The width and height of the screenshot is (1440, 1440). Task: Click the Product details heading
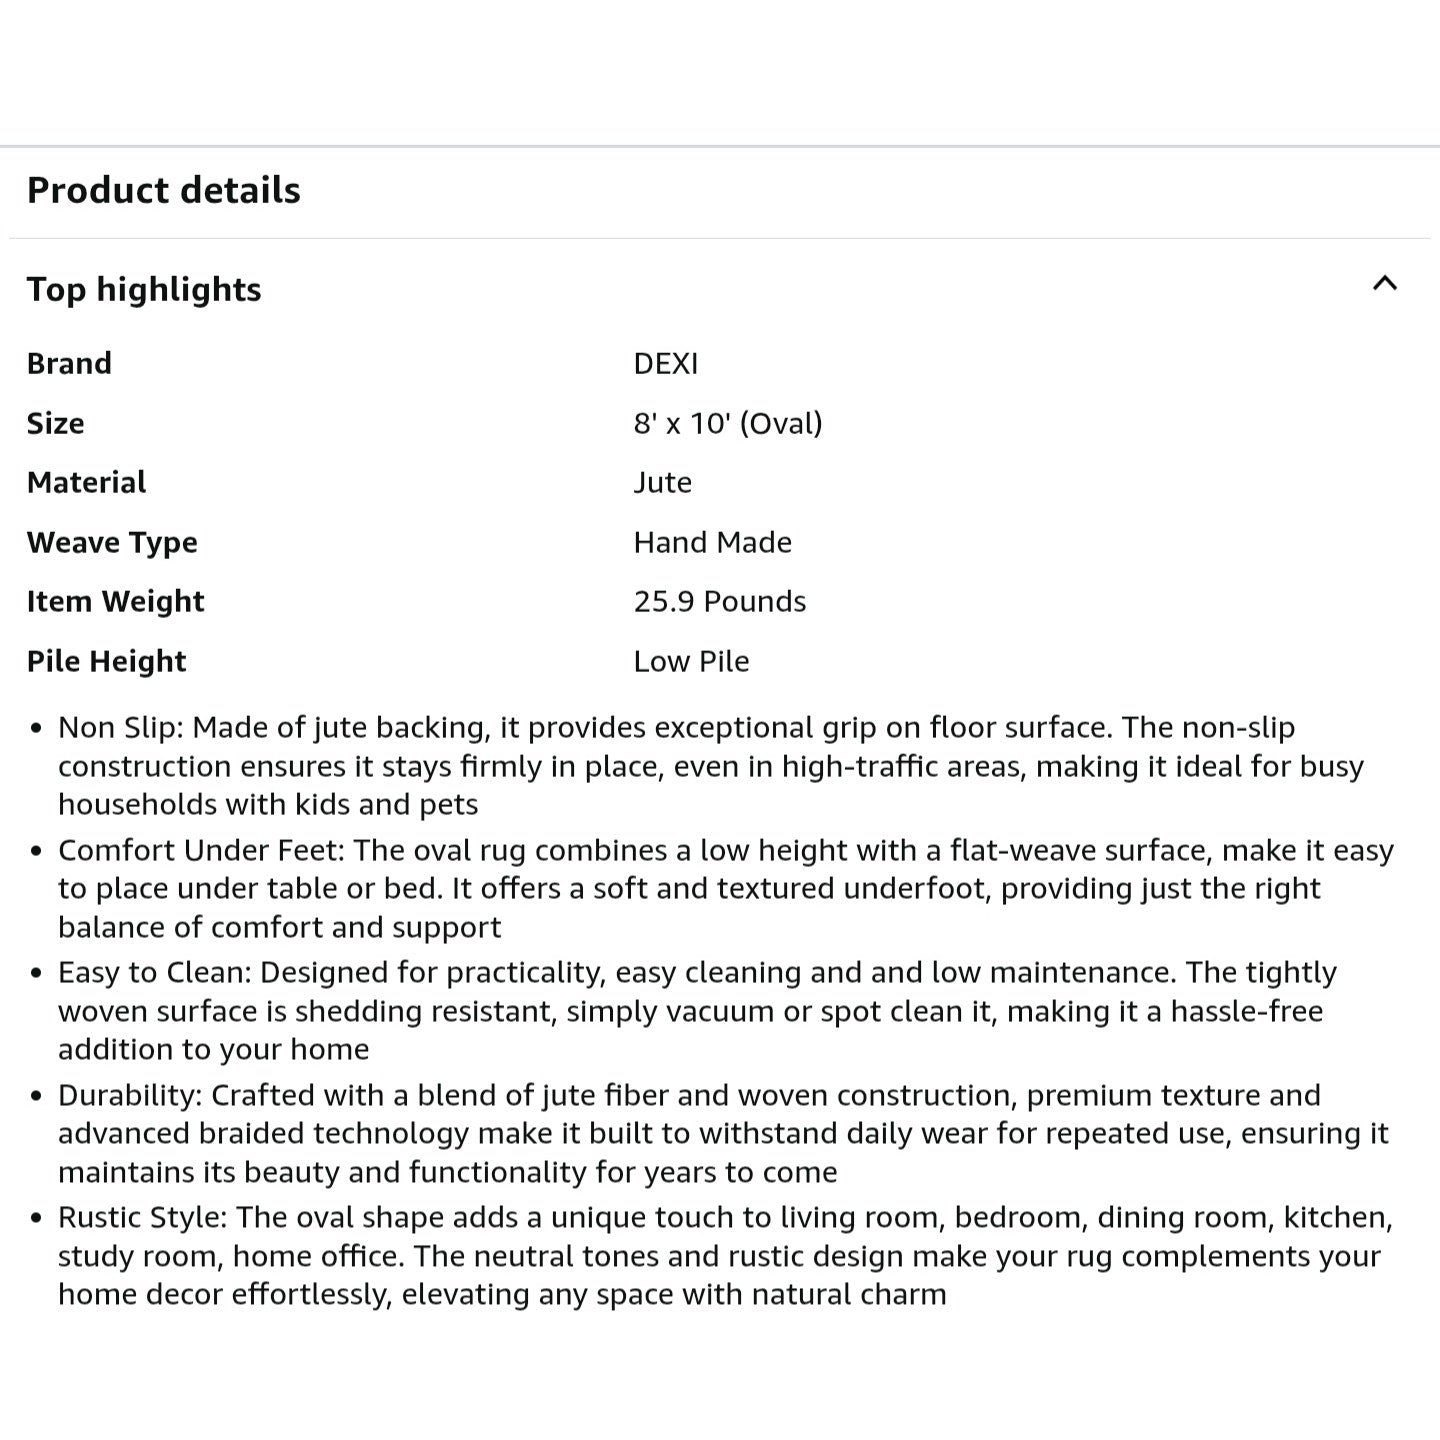(164, 190)
